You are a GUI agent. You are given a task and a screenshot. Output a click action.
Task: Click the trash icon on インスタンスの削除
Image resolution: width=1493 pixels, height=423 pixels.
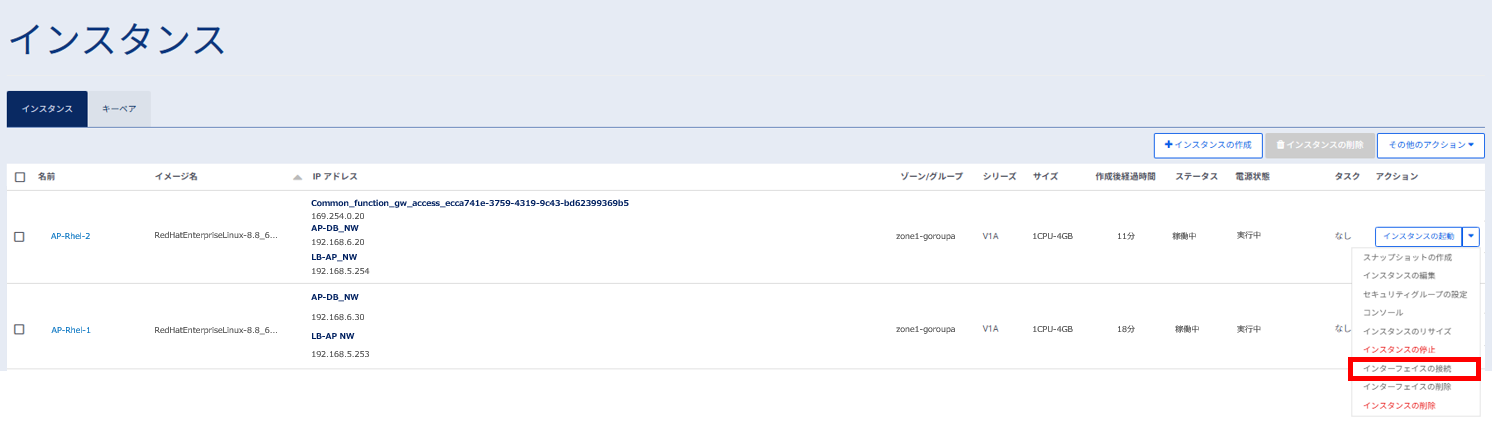[x=1280, y=146]
